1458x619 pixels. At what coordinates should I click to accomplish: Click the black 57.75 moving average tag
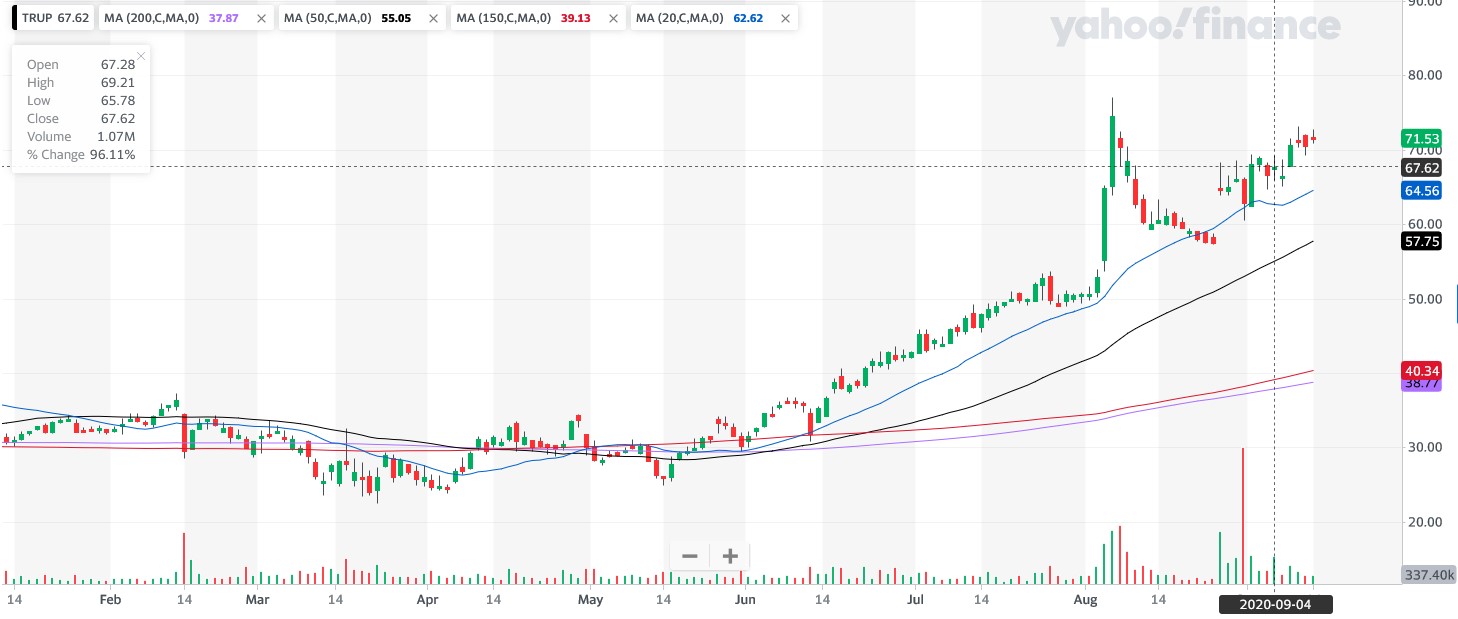(1421, 241)
